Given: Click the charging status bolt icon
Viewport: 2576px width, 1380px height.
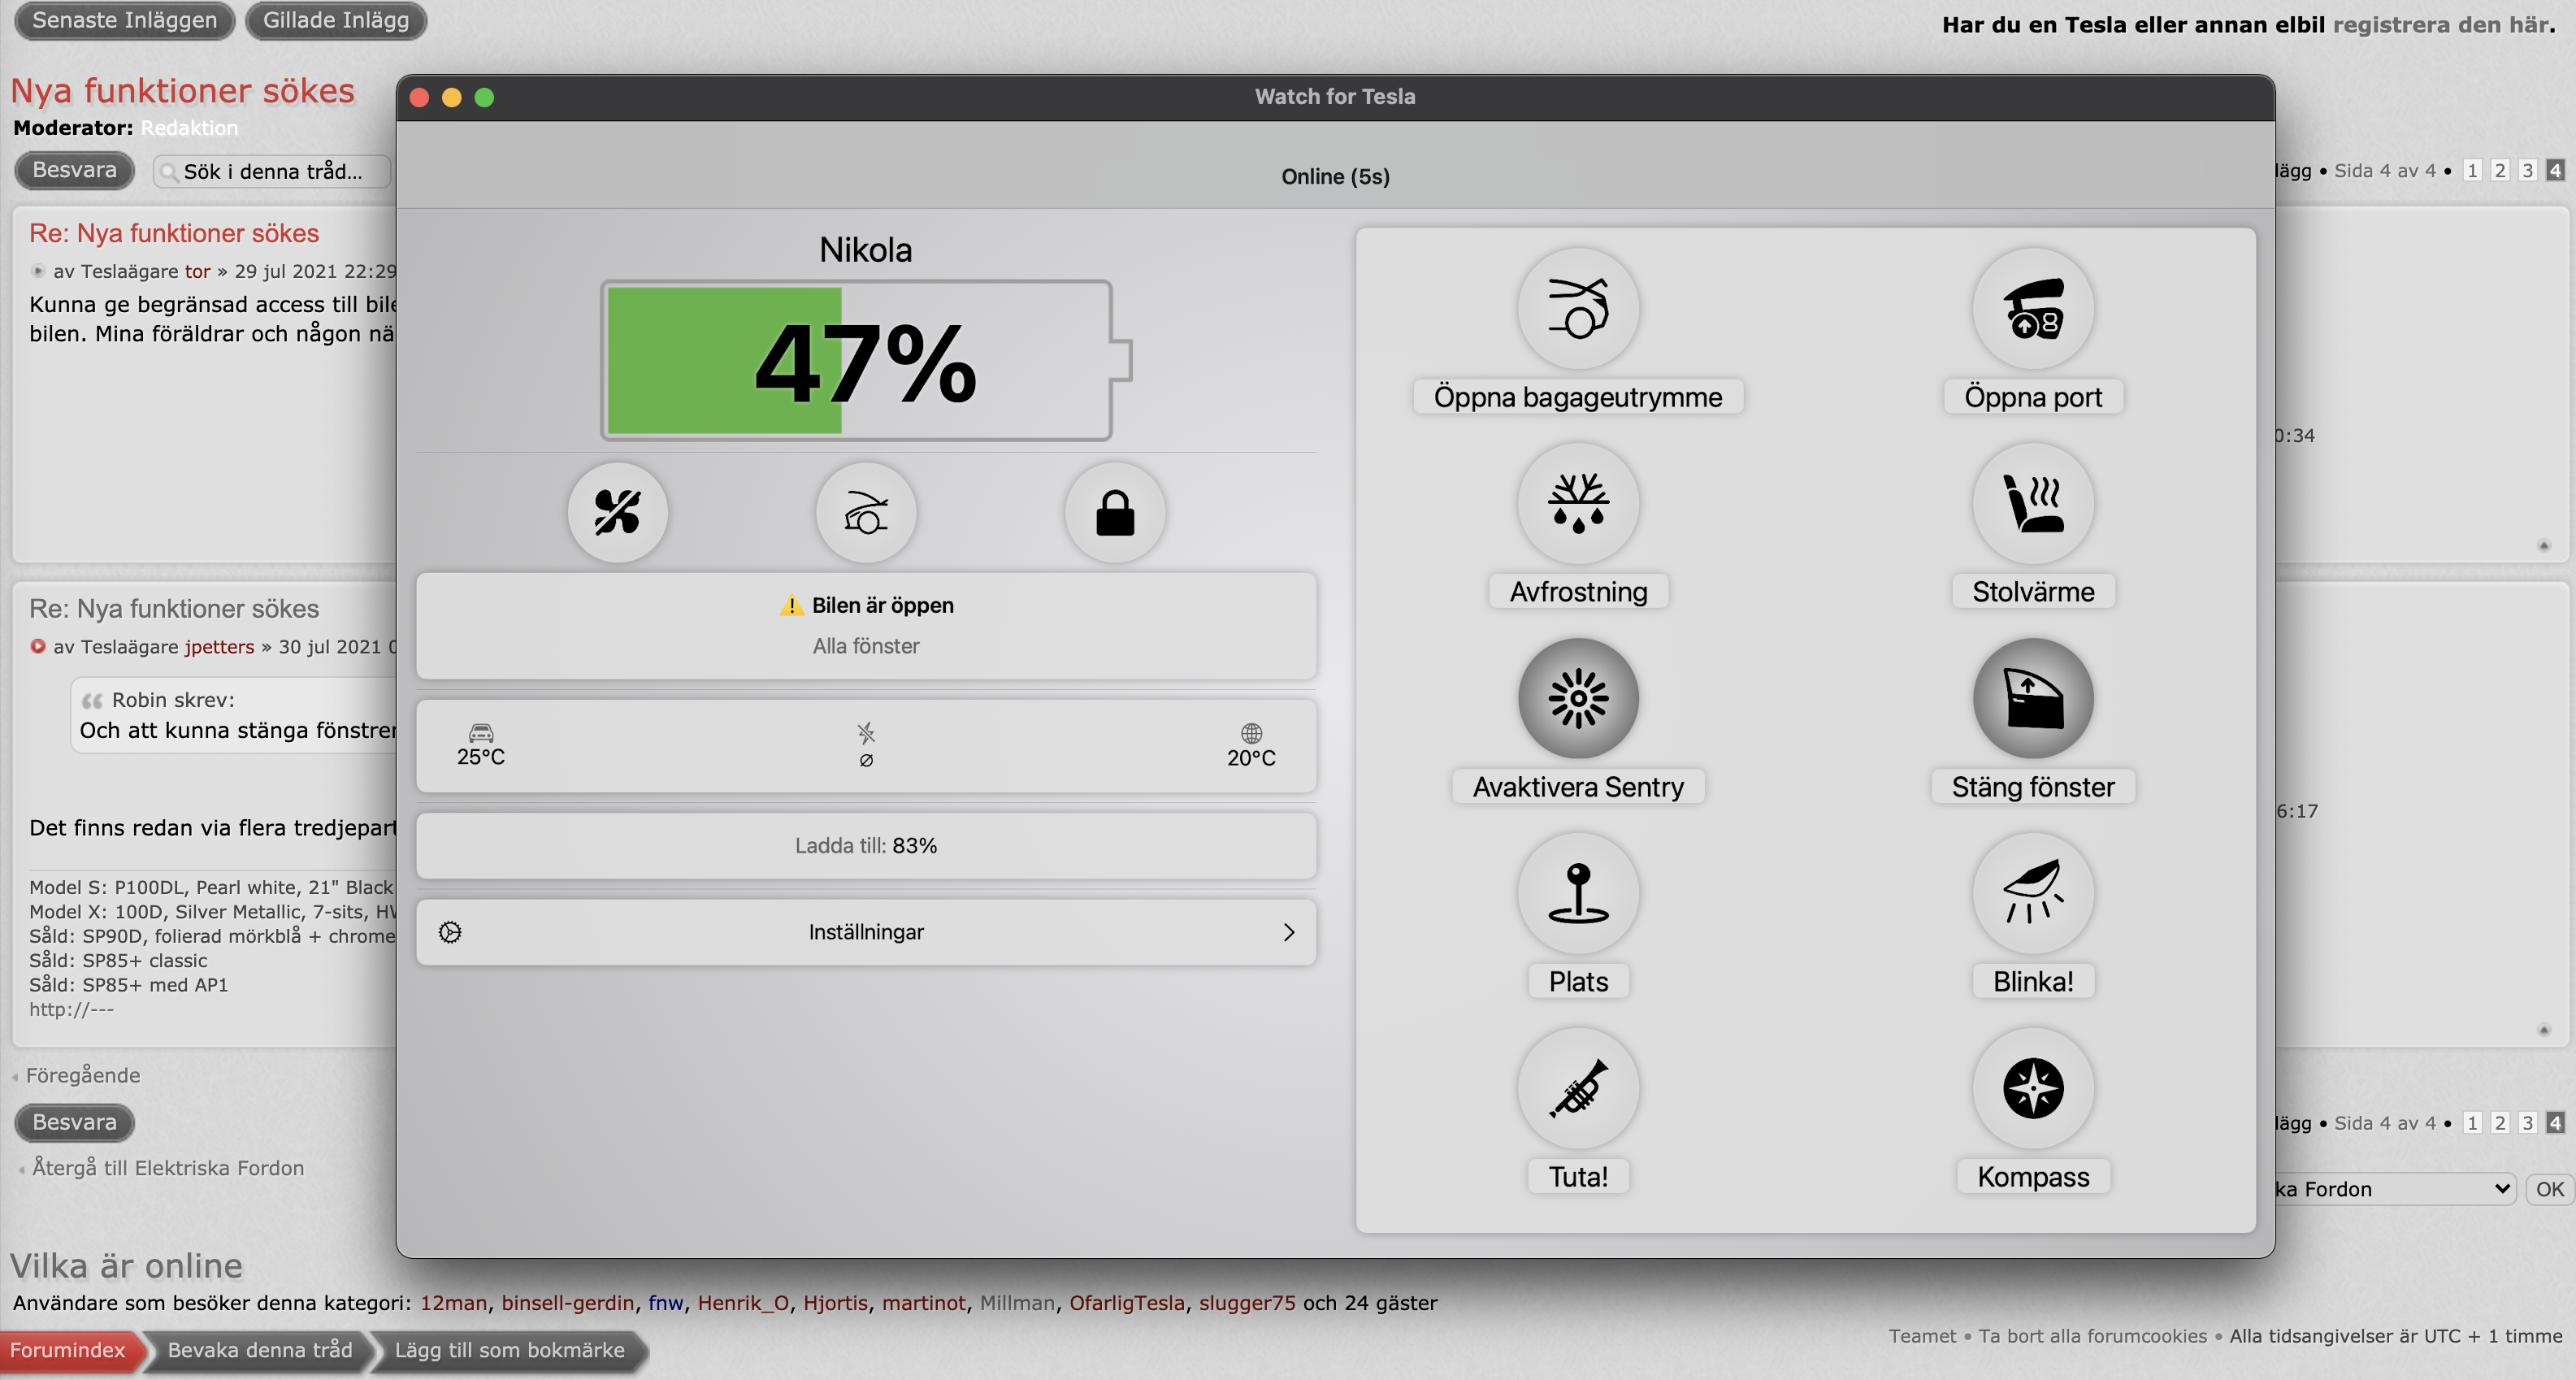Looking at the screenshot, I should tap(866, 734).
